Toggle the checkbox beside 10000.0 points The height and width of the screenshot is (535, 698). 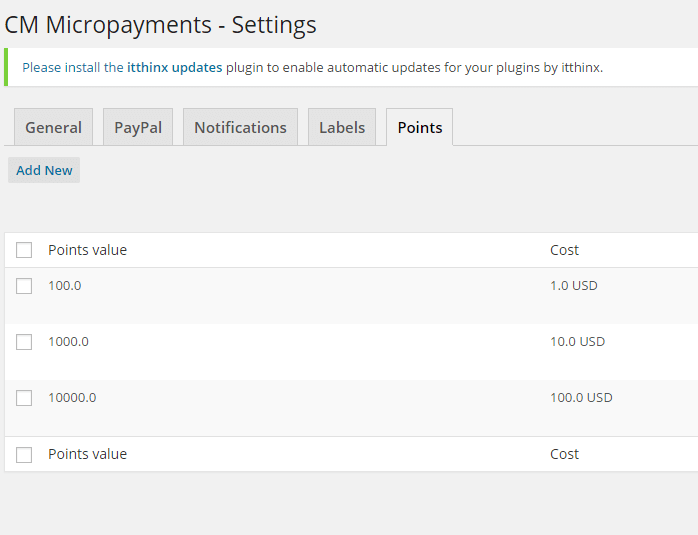point(24,398)
